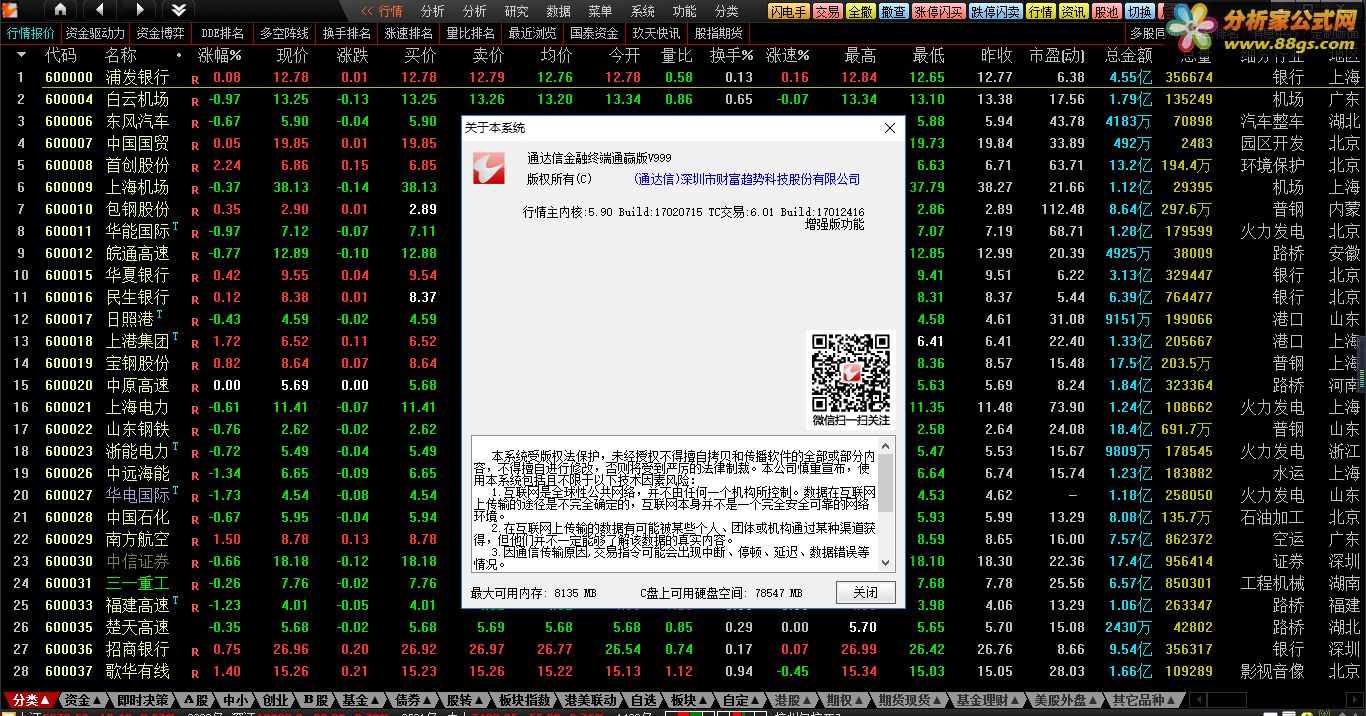
Task: Select the 浦发银行 stock row name
Action: 138,77
